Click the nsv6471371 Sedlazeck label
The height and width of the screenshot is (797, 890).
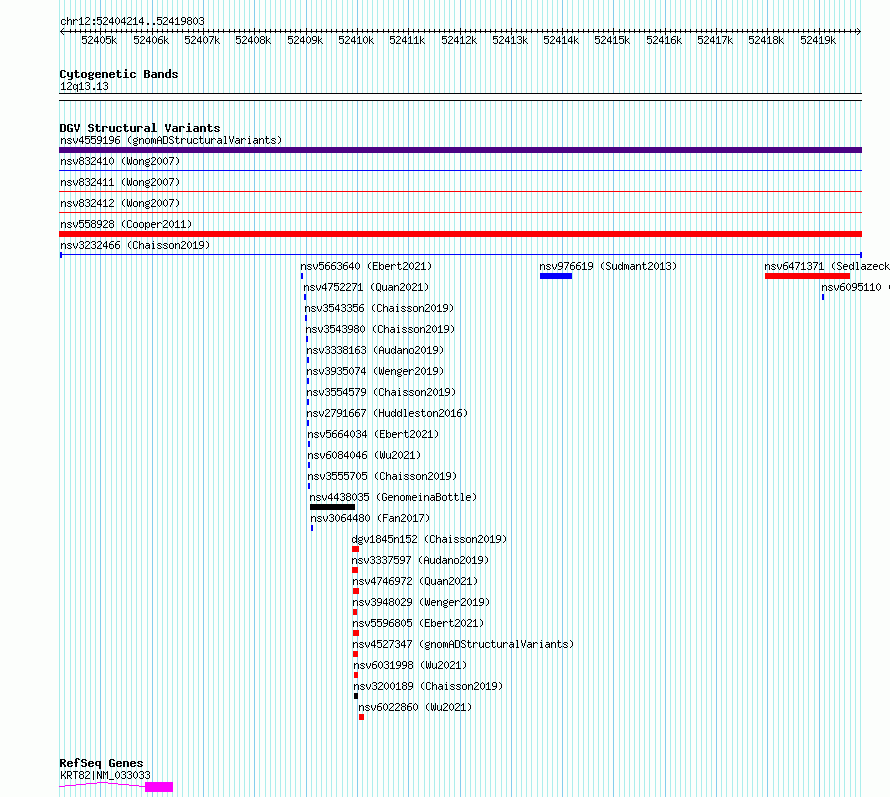click(826, 266)
